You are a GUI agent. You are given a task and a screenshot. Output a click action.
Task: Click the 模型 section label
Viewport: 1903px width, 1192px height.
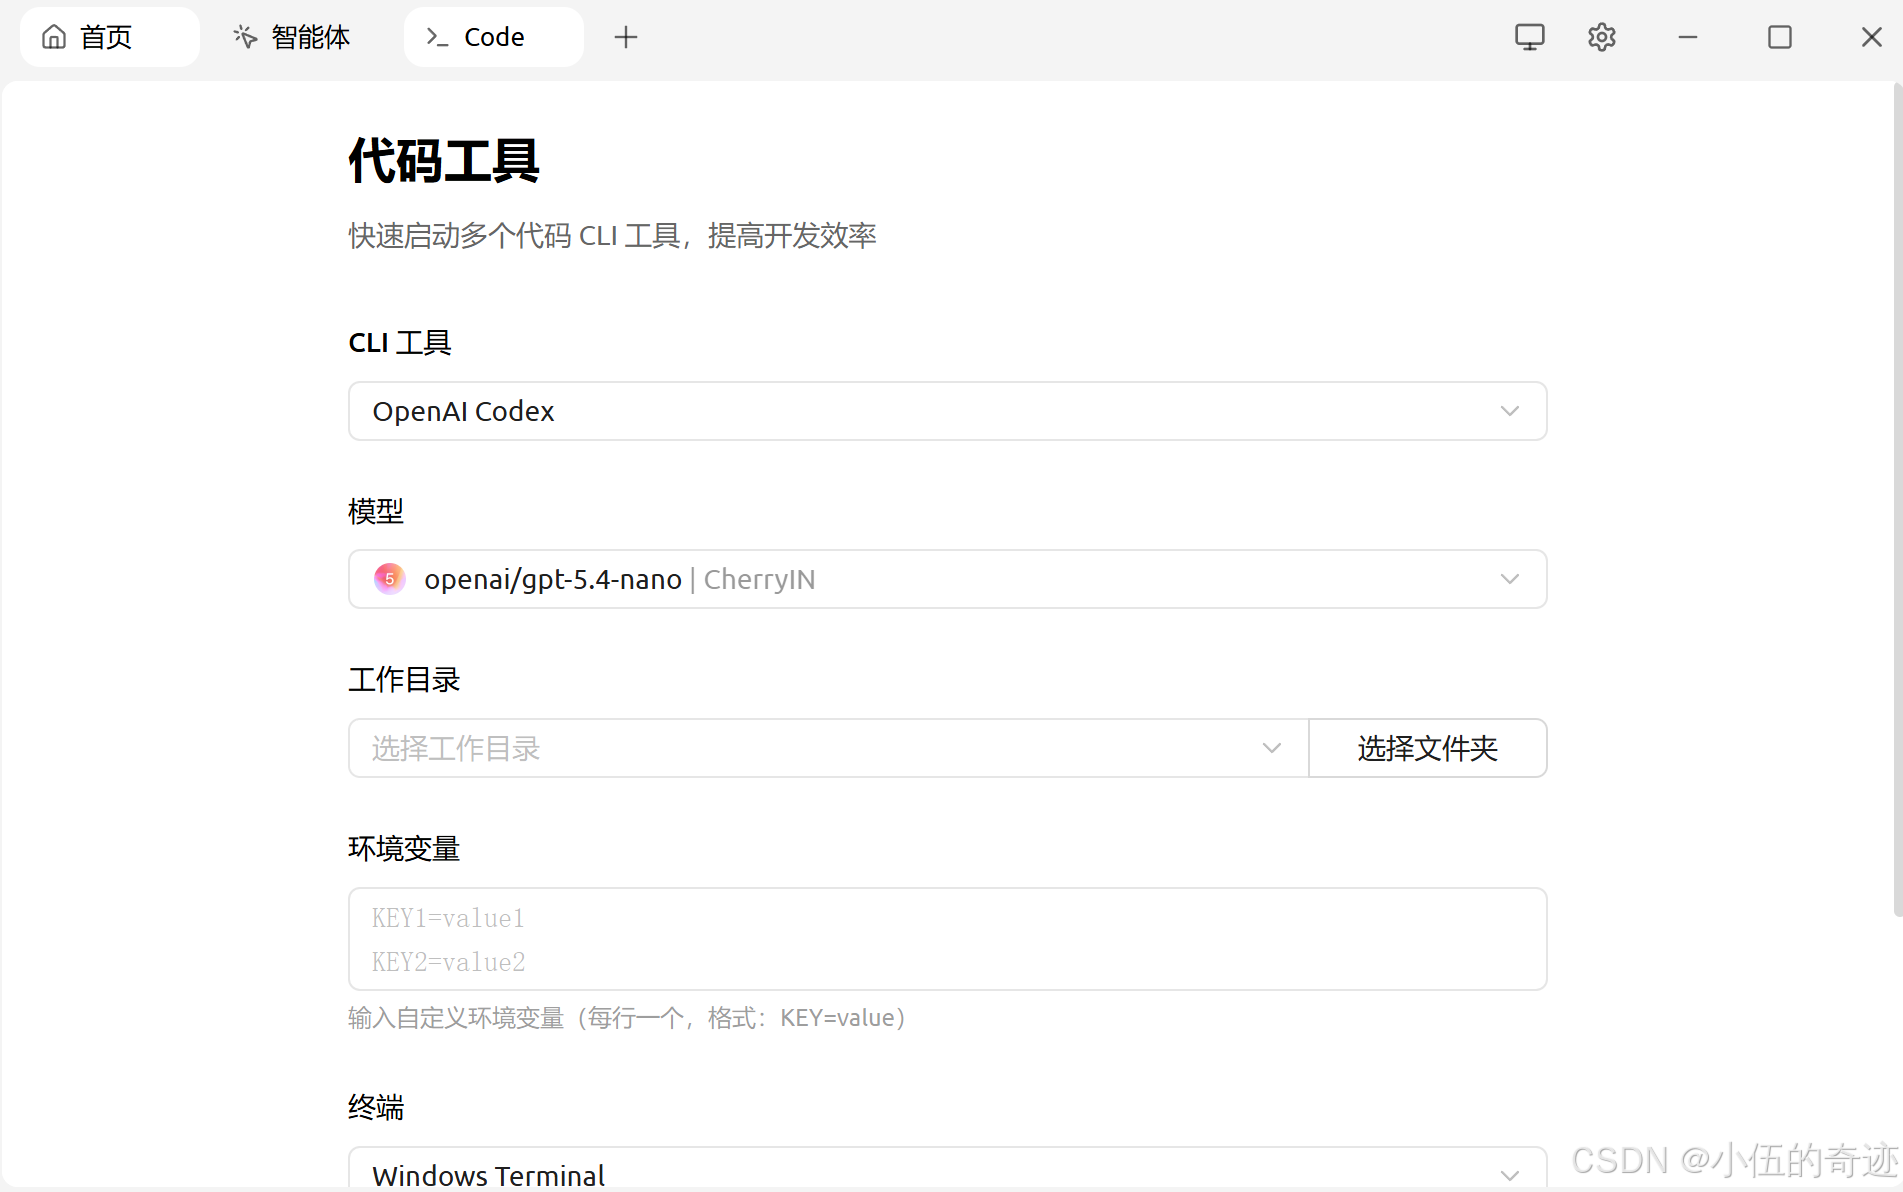[x=376, y=511]
